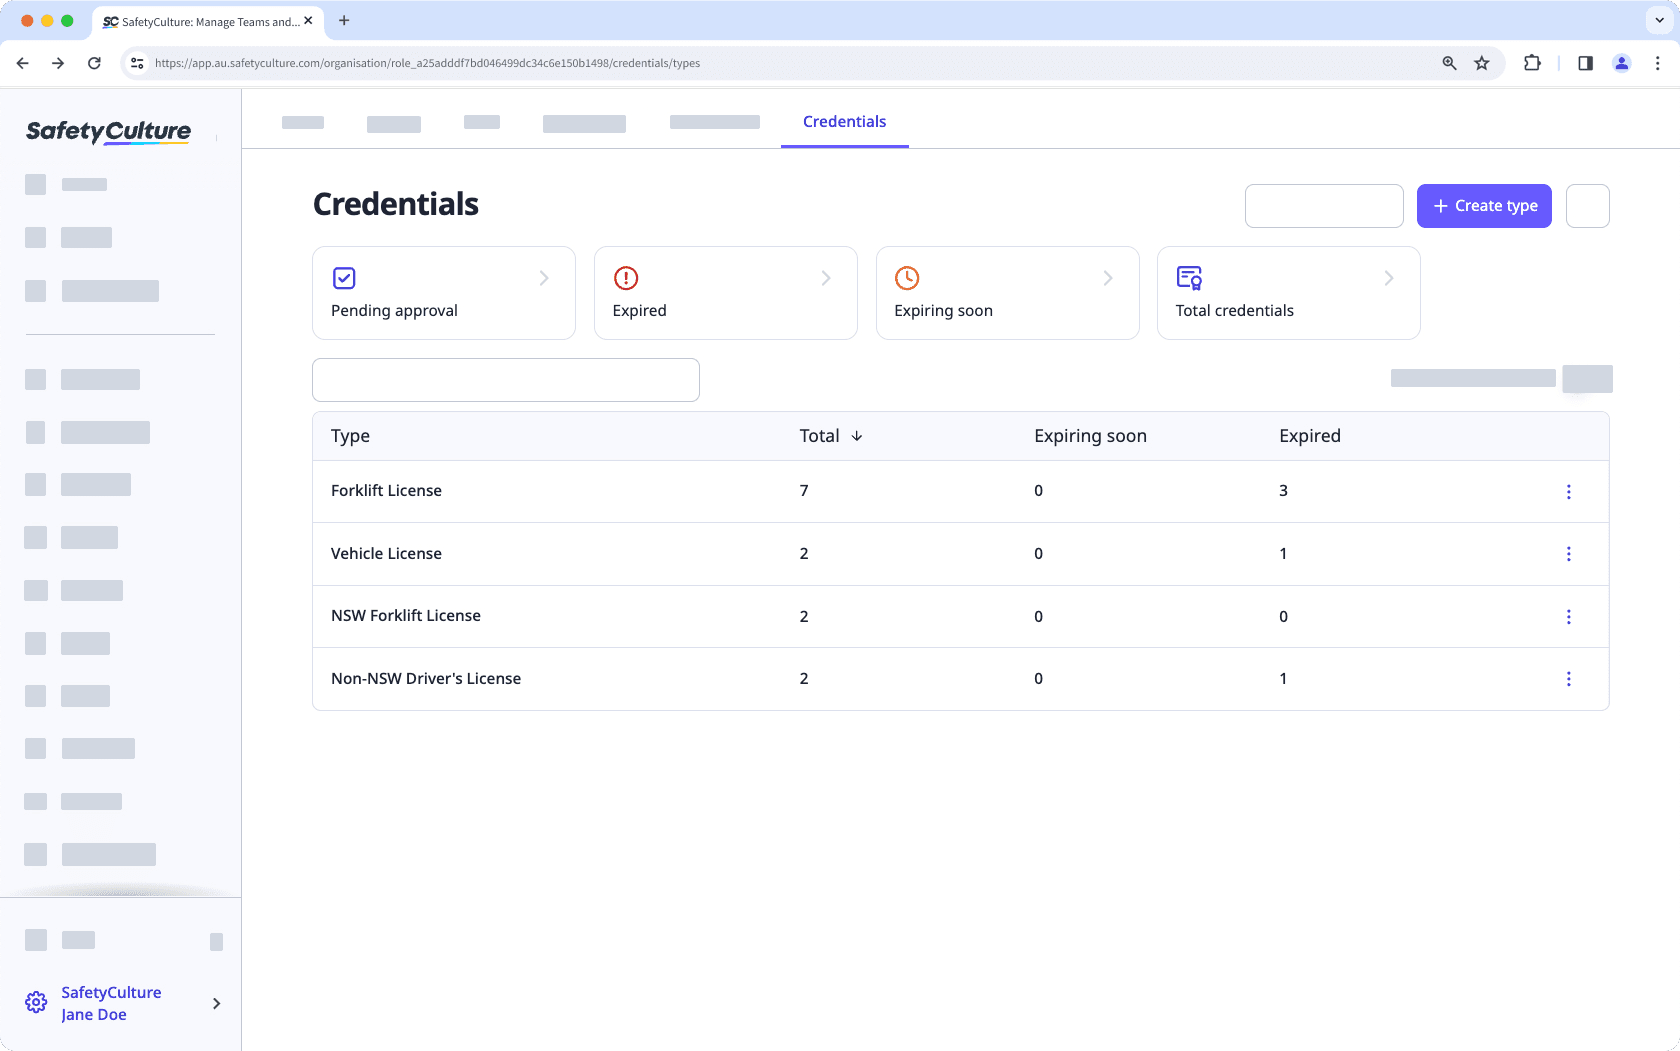Click the SafetyCulture logo in the sidebar
Image resolution: width=1680 pixels, height=1051 pixels.
pos(107,131)
